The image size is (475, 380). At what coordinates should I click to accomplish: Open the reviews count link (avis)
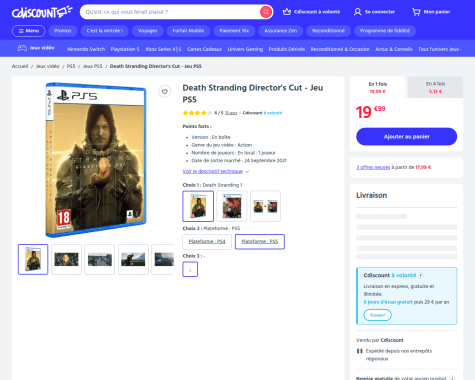pos(231,113)
